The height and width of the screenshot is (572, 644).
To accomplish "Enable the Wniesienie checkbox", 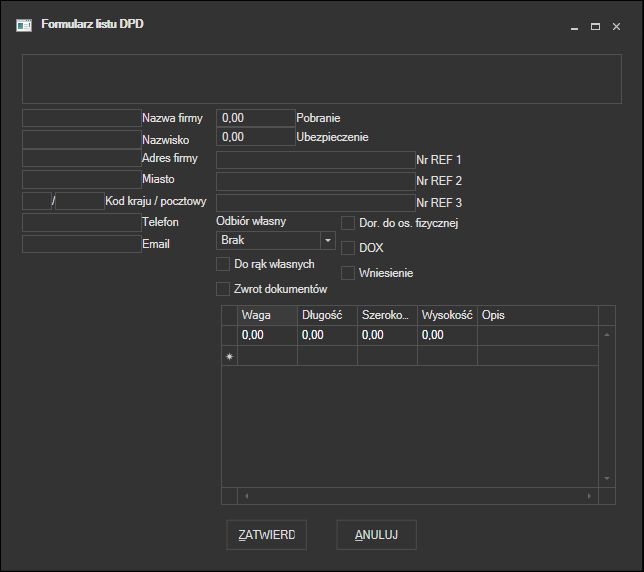I will (348, 273).
